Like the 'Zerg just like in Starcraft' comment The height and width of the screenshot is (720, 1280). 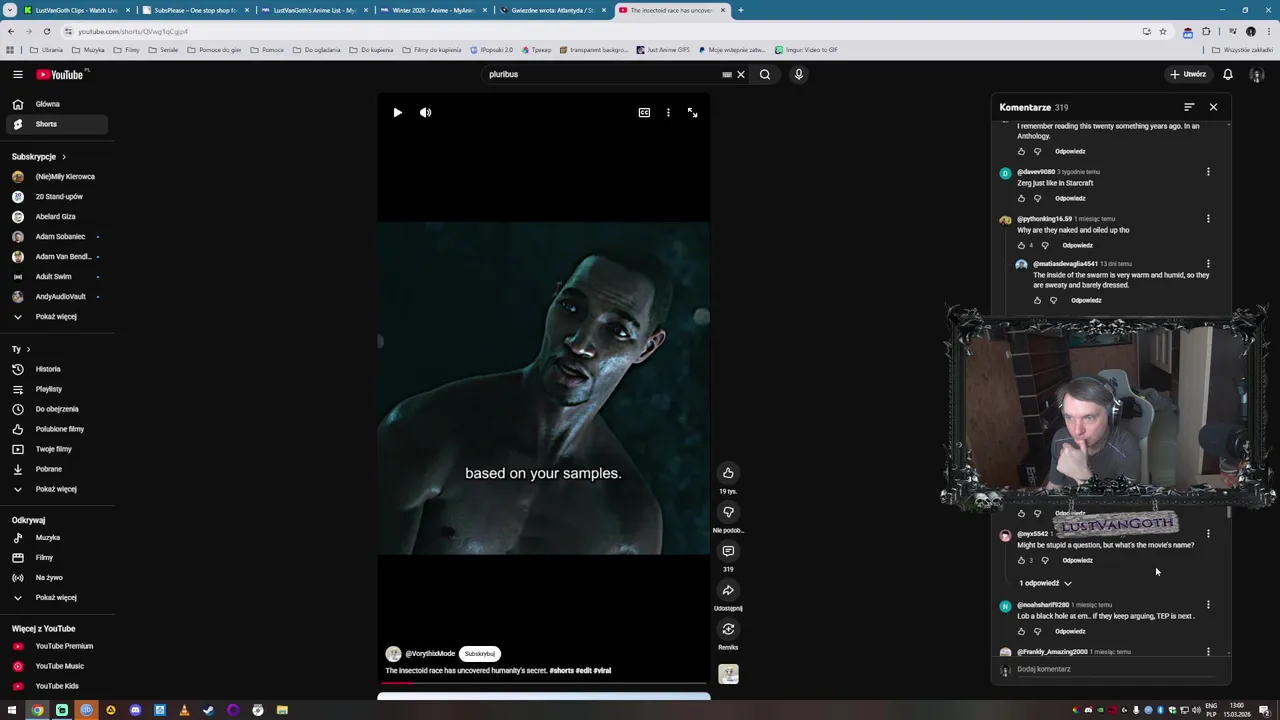point(1021,198)
